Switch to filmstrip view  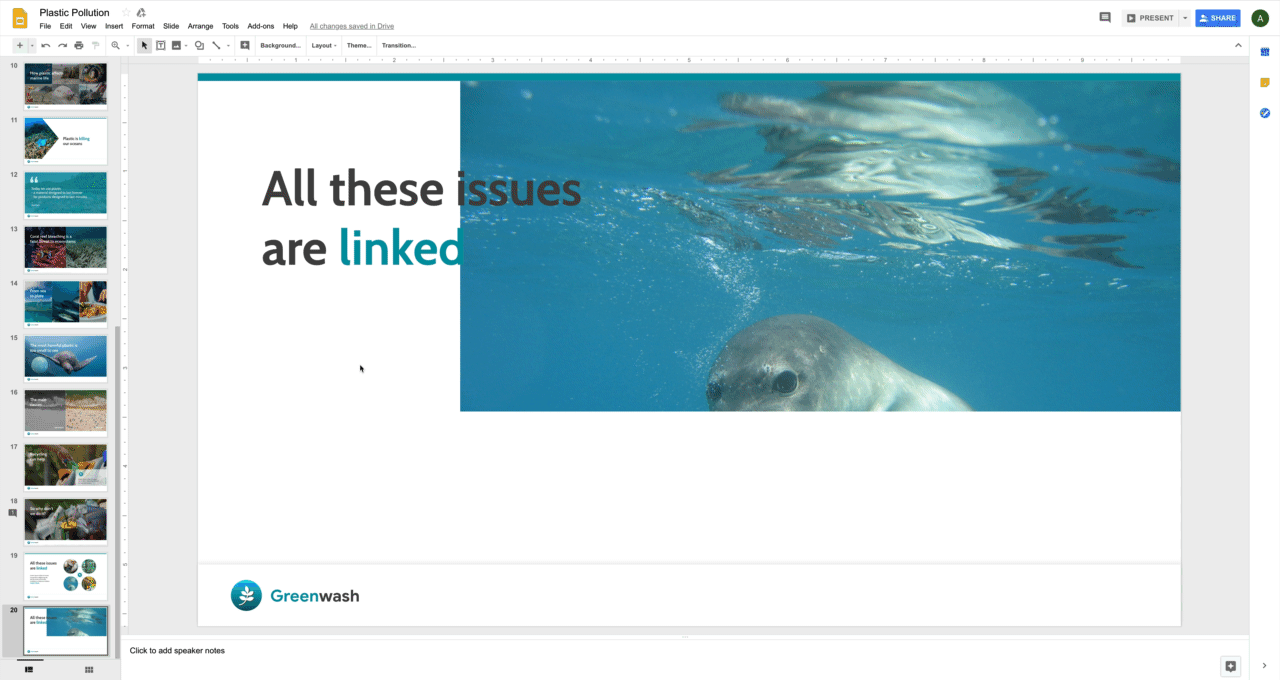(x=29, y=669)
